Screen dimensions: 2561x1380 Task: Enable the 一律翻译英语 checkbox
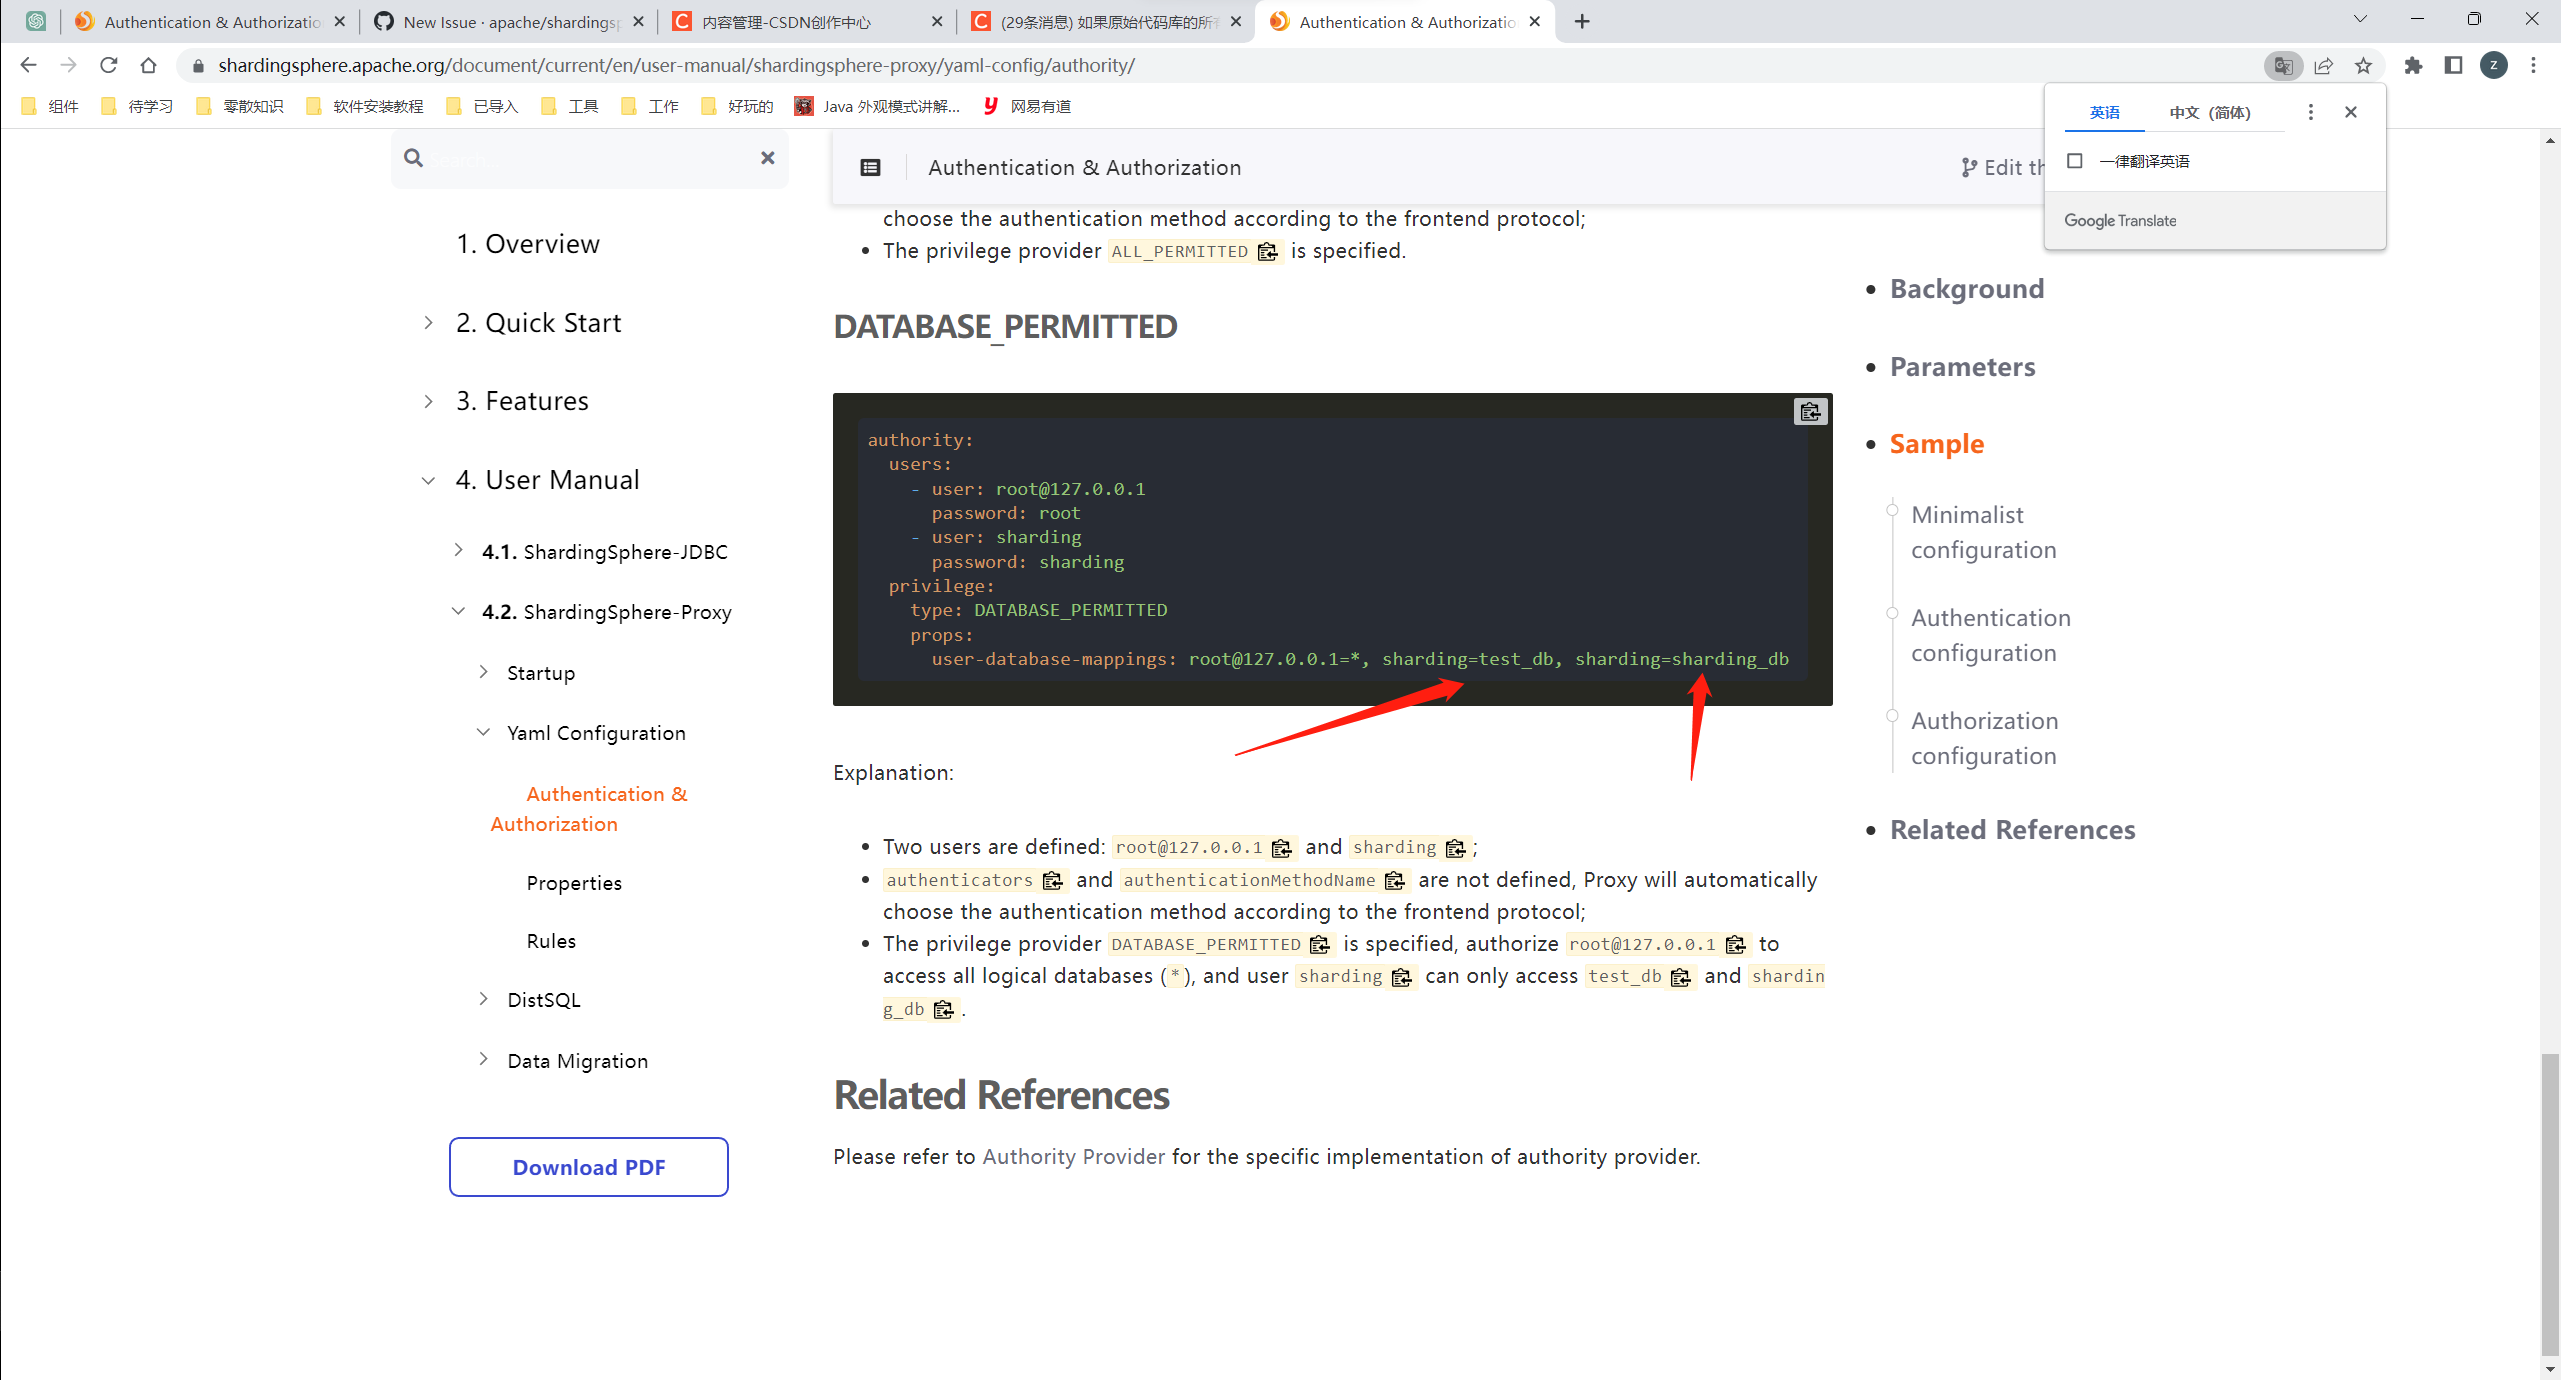coord(2075,160)
